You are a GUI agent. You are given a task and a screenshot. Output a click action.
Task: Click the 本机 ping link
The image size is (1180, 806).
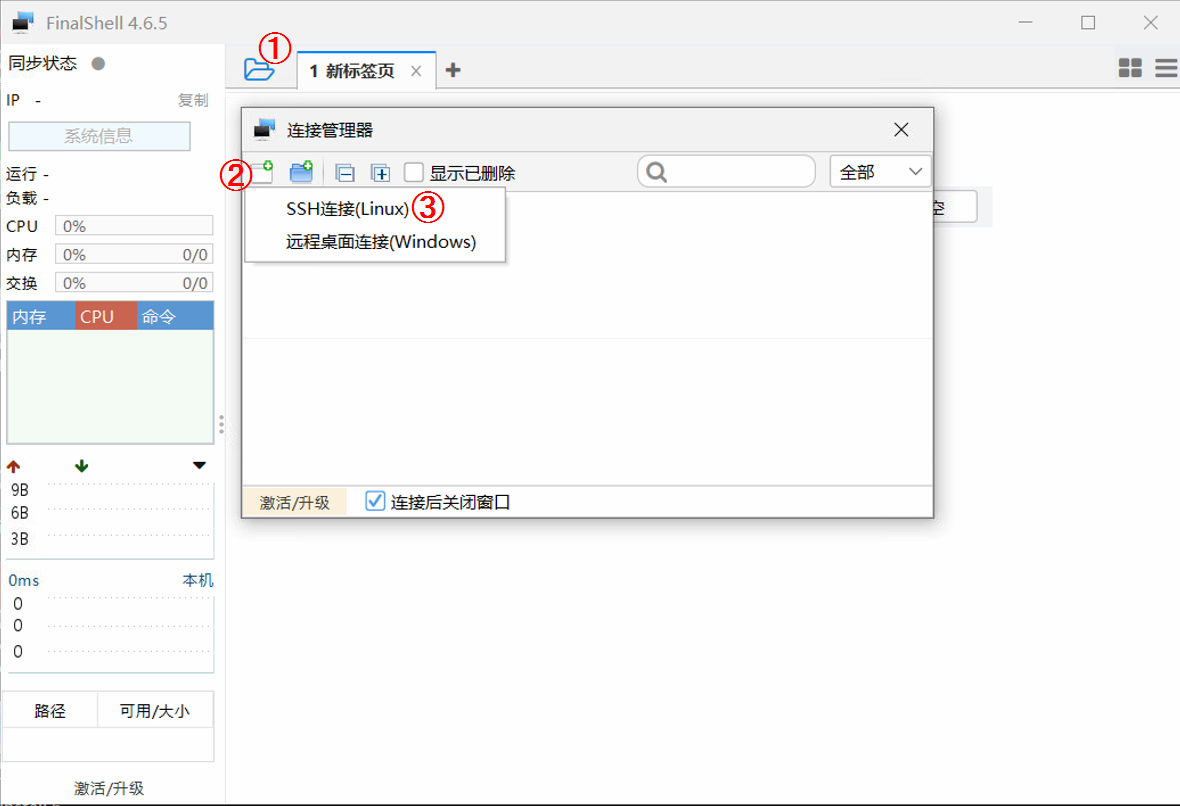198,580
